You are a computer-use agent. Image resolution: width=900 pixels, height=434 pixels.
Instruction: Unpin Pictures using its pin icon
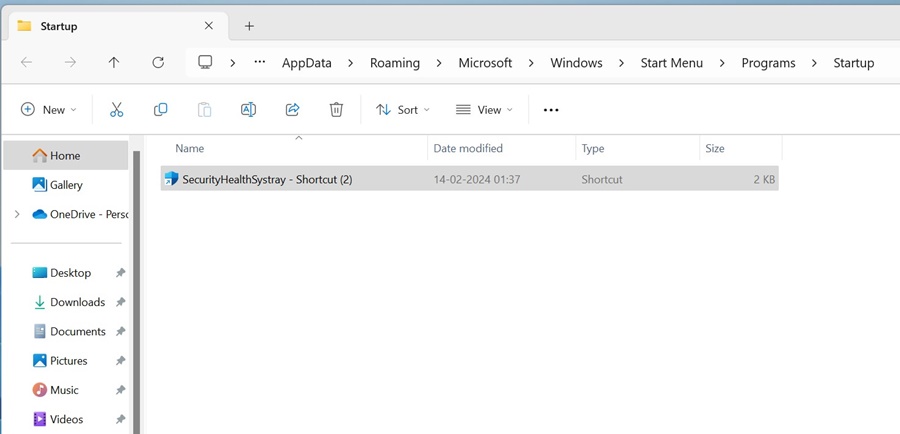click(x=121, y=361)
